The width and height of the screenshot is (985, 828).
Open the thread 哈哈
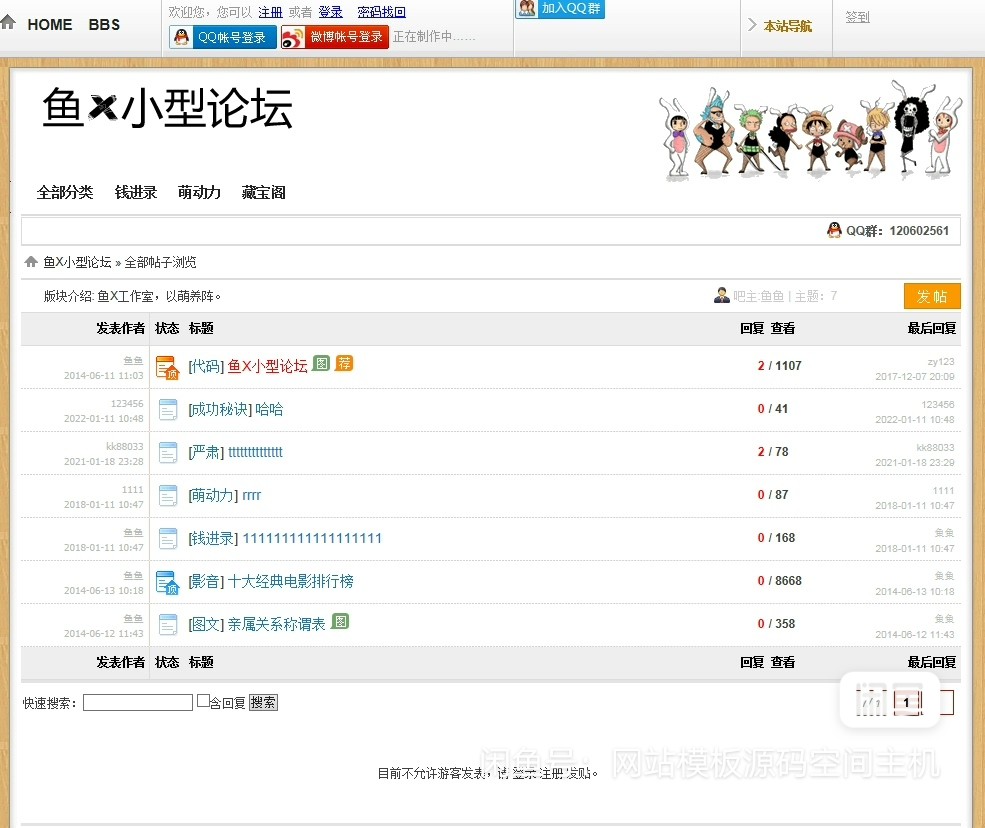tap(269, 409)
